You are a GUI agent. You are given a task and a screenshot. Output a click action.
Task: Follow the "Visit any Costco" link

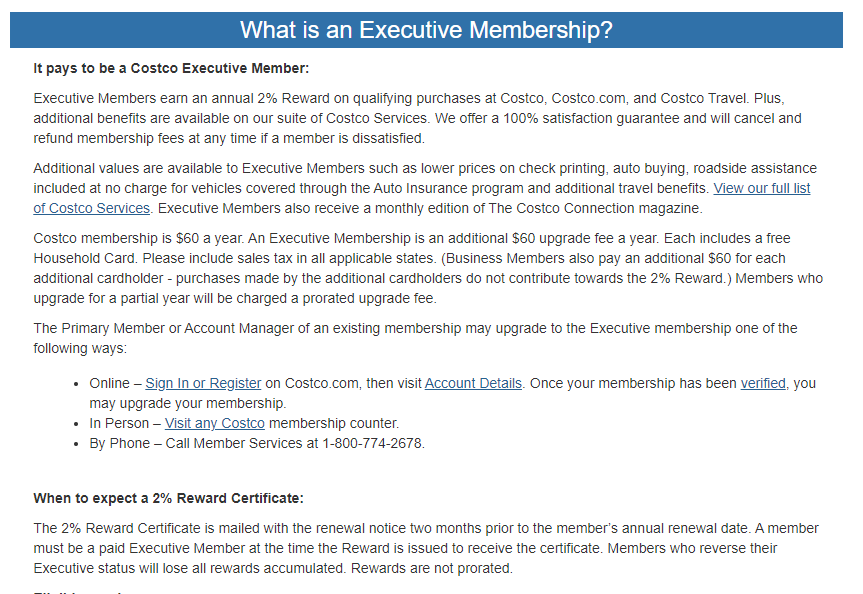[x=215, y=423]
